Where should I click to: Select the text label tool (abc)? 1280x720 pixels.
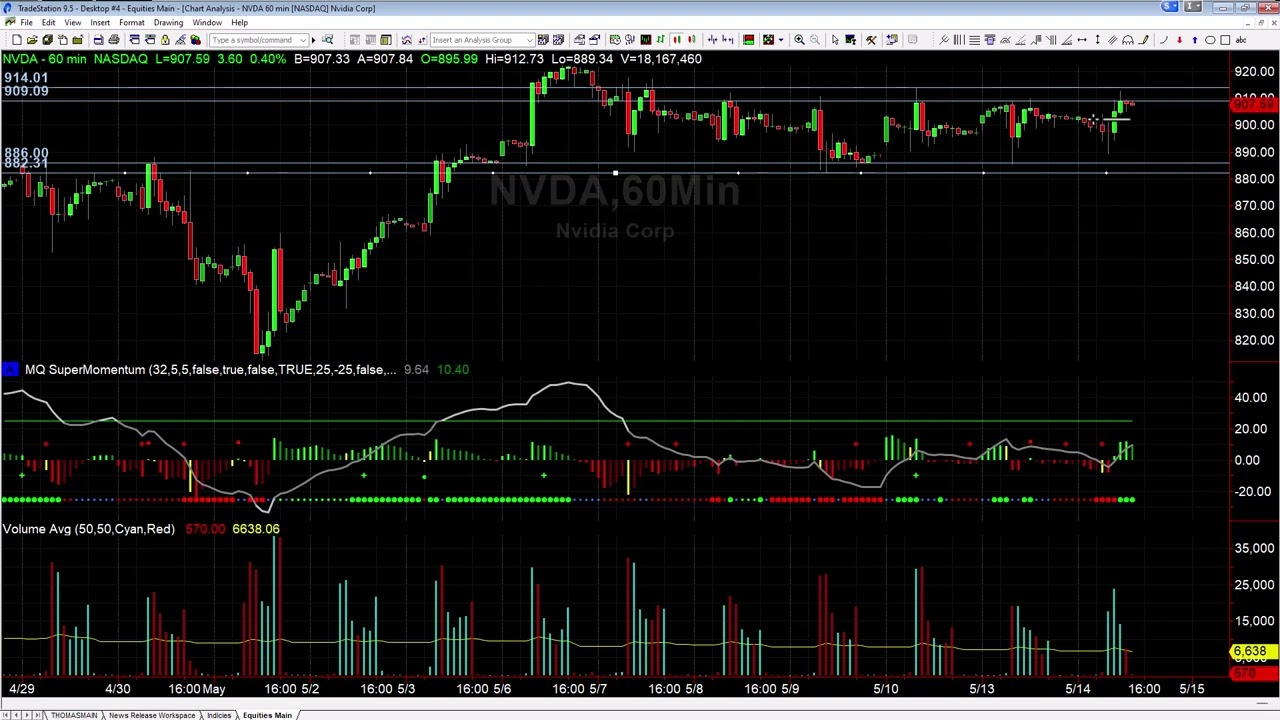(x=1241, y=40)
